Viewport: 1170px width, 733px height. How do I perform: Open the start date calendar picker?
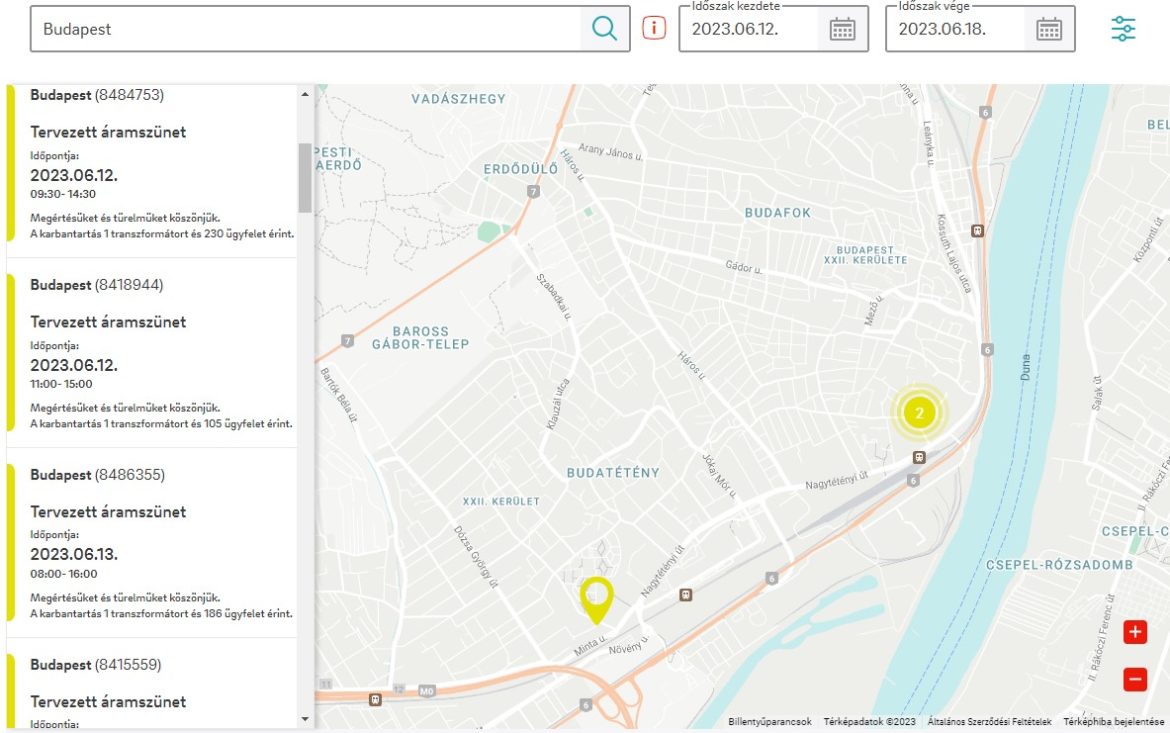point(842,29)
